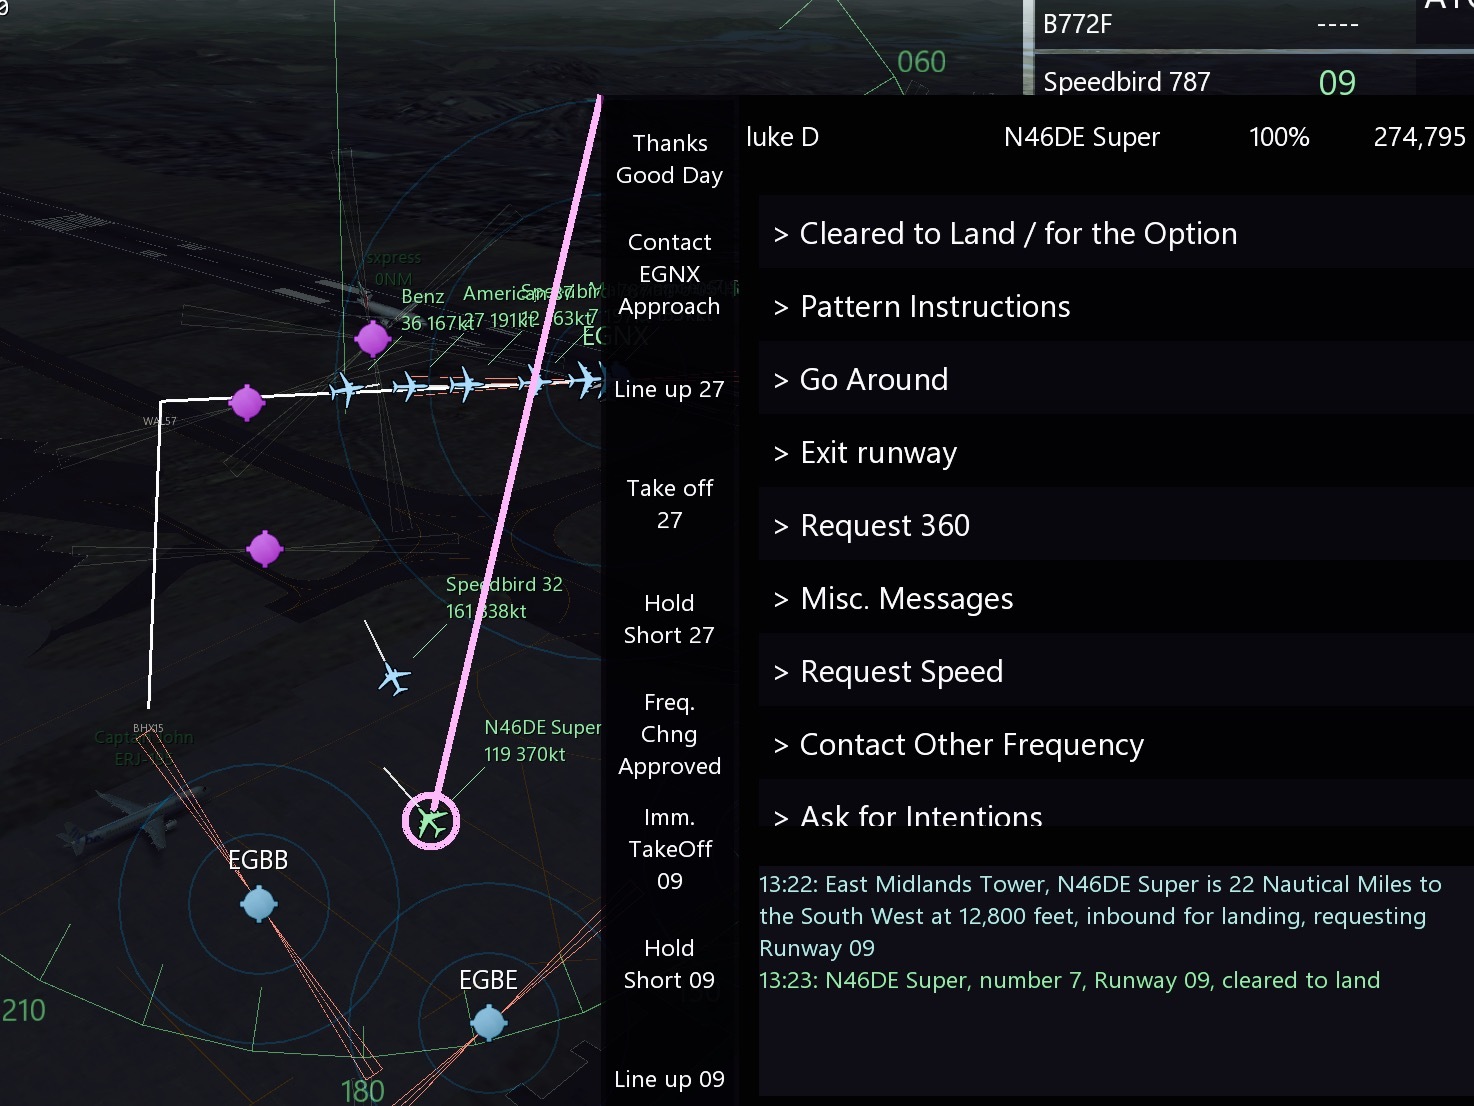Click the pilot name luke D
The image size is (1474, 1106).
click(782, 137)
